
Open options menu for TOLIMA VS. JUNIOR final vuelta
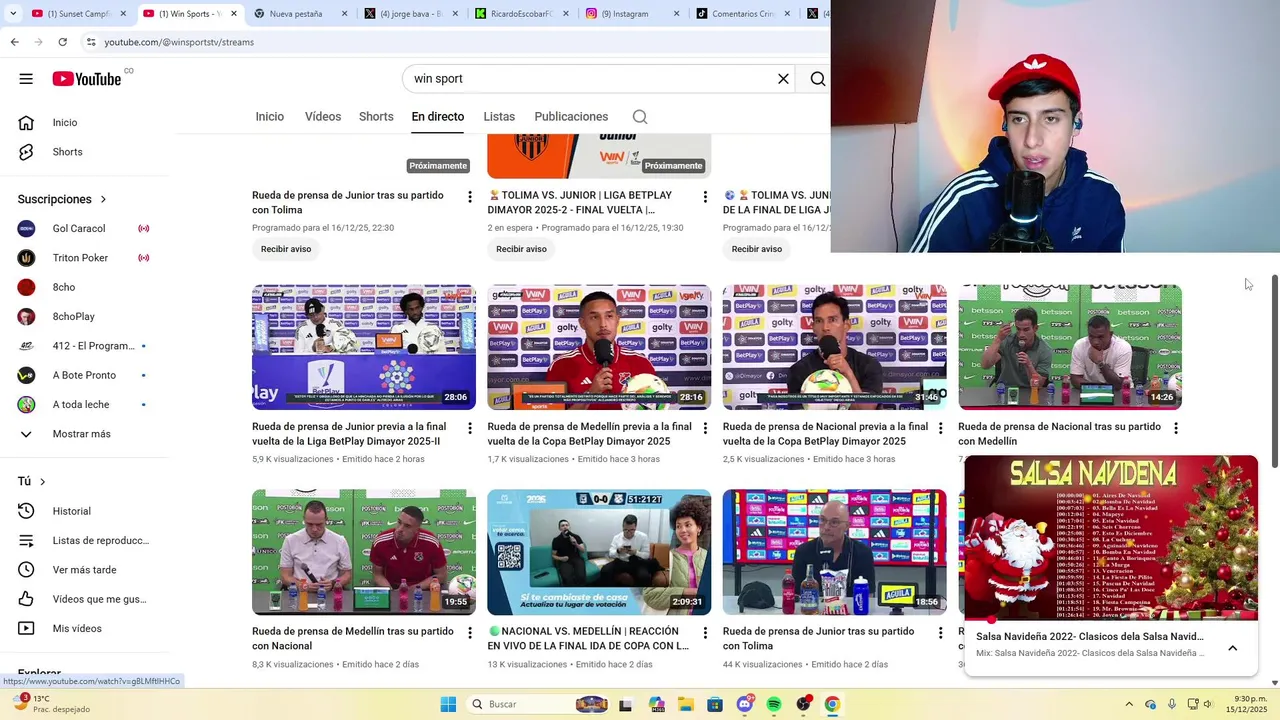tap(705, 197)
